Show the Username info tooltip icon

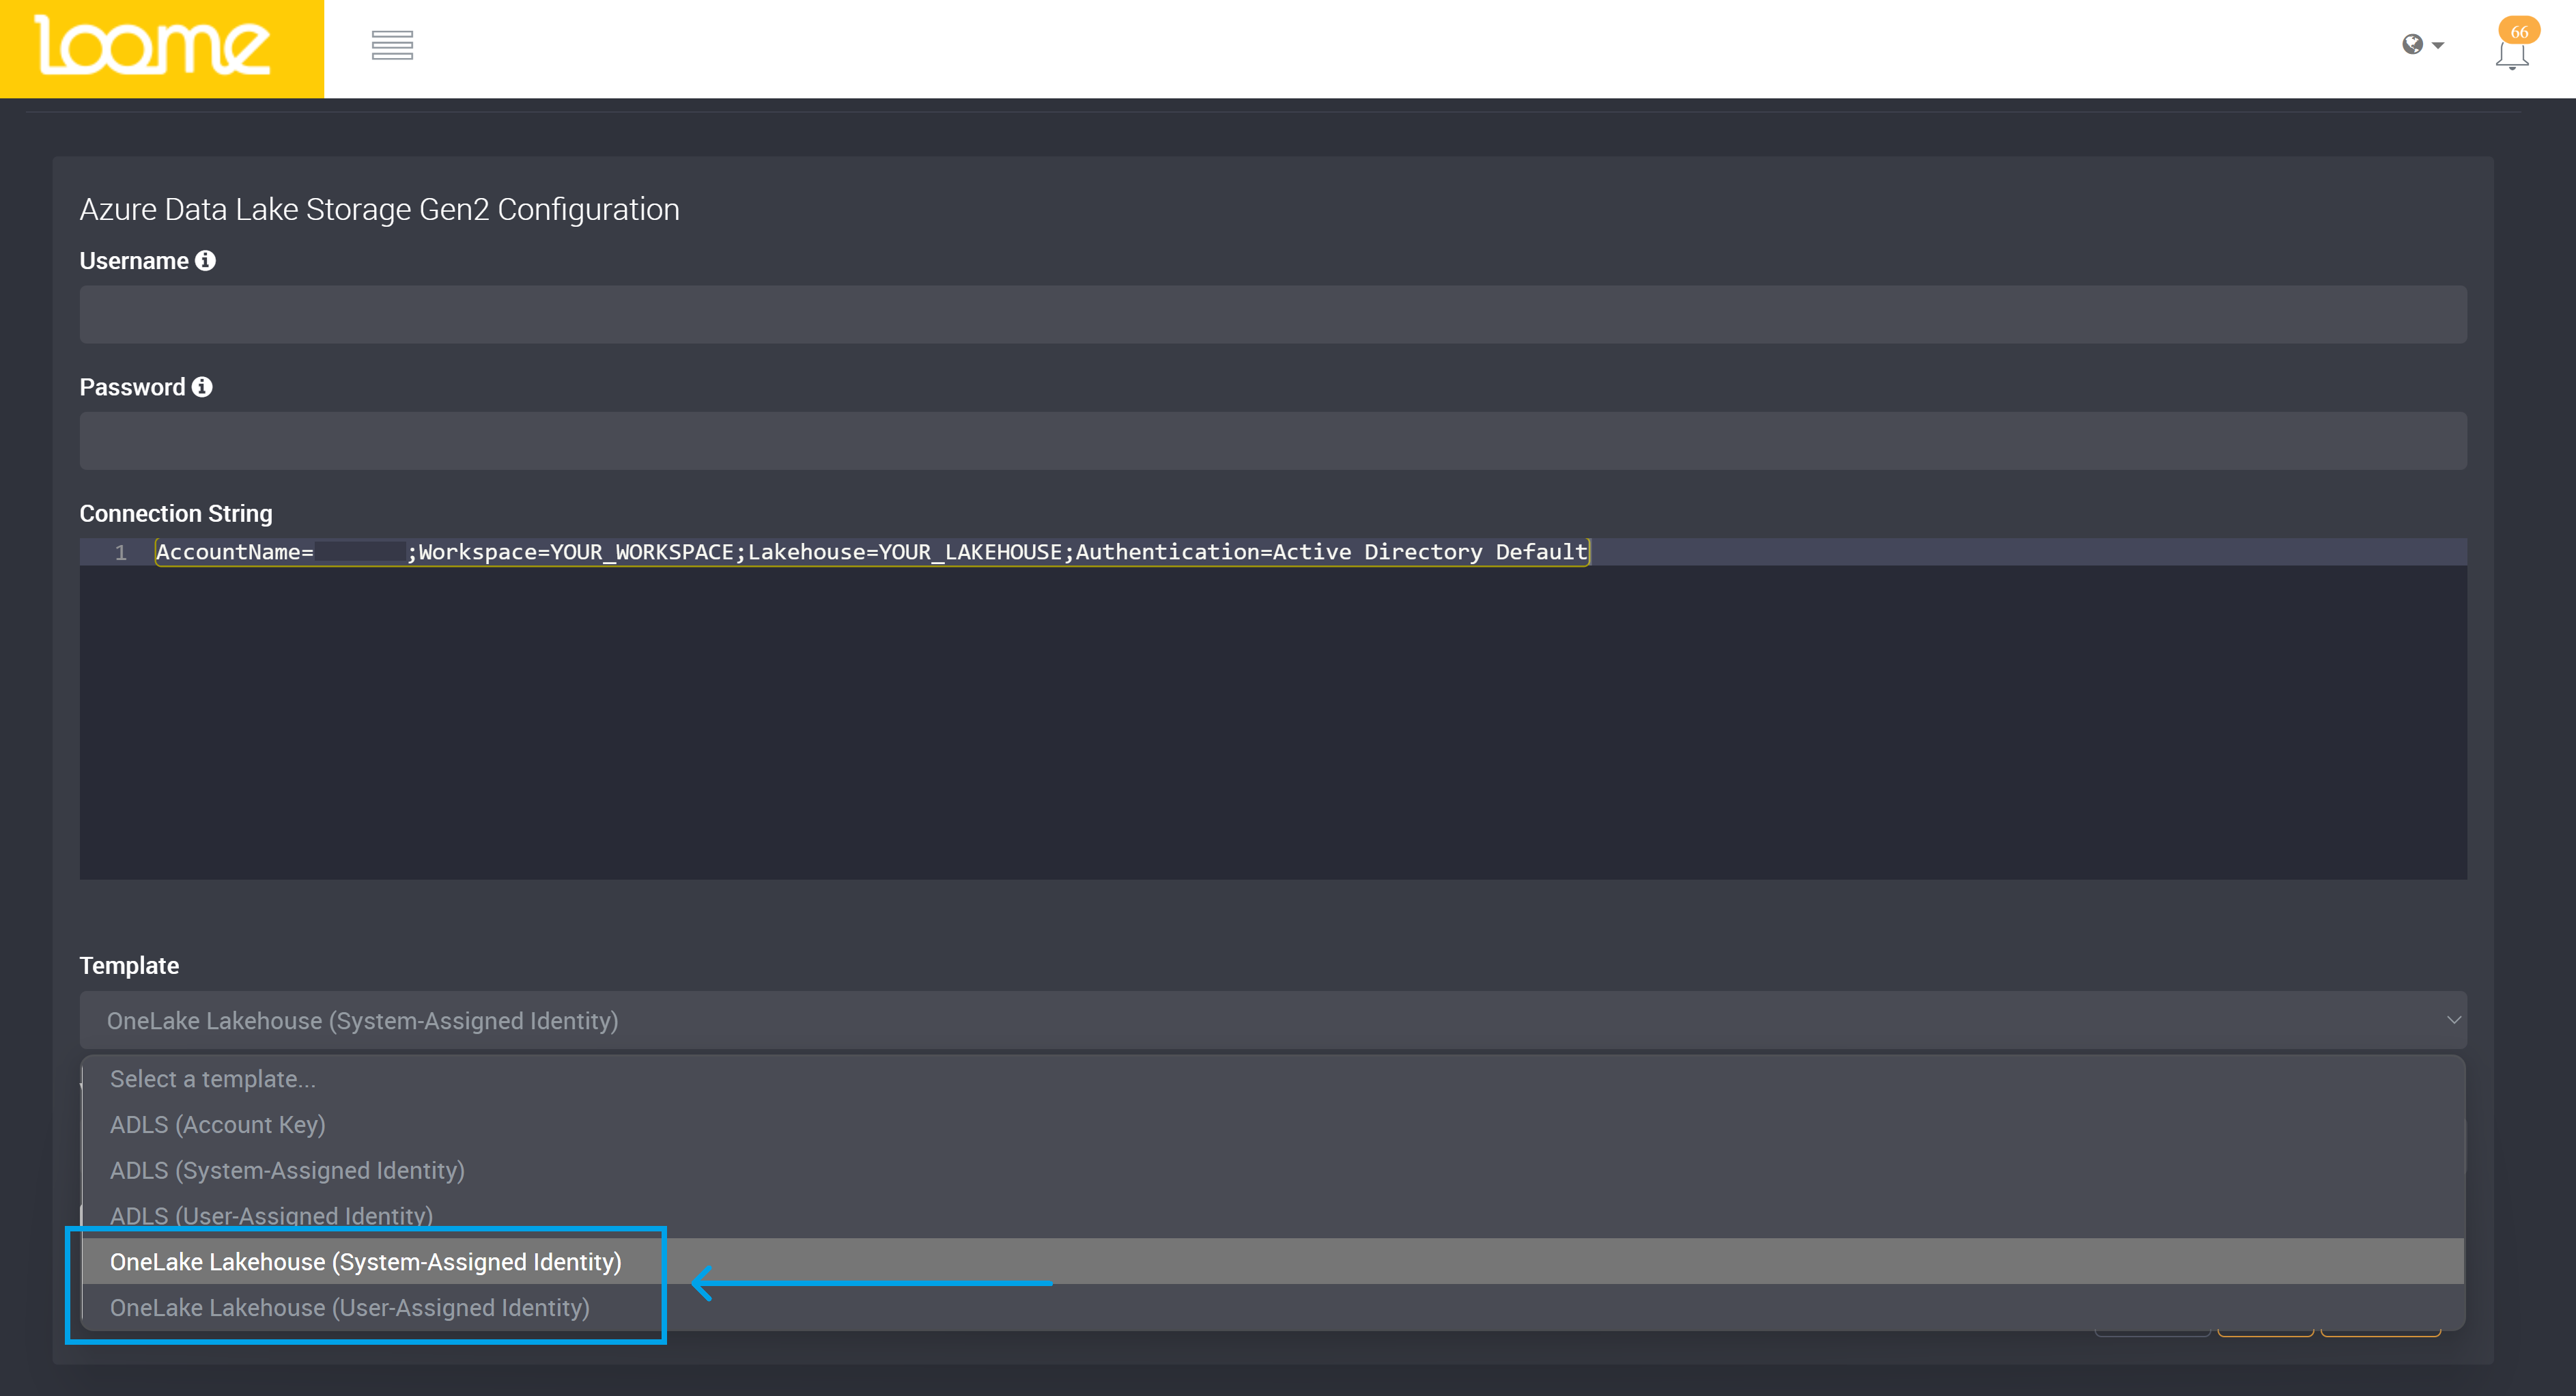coord(206,261)
